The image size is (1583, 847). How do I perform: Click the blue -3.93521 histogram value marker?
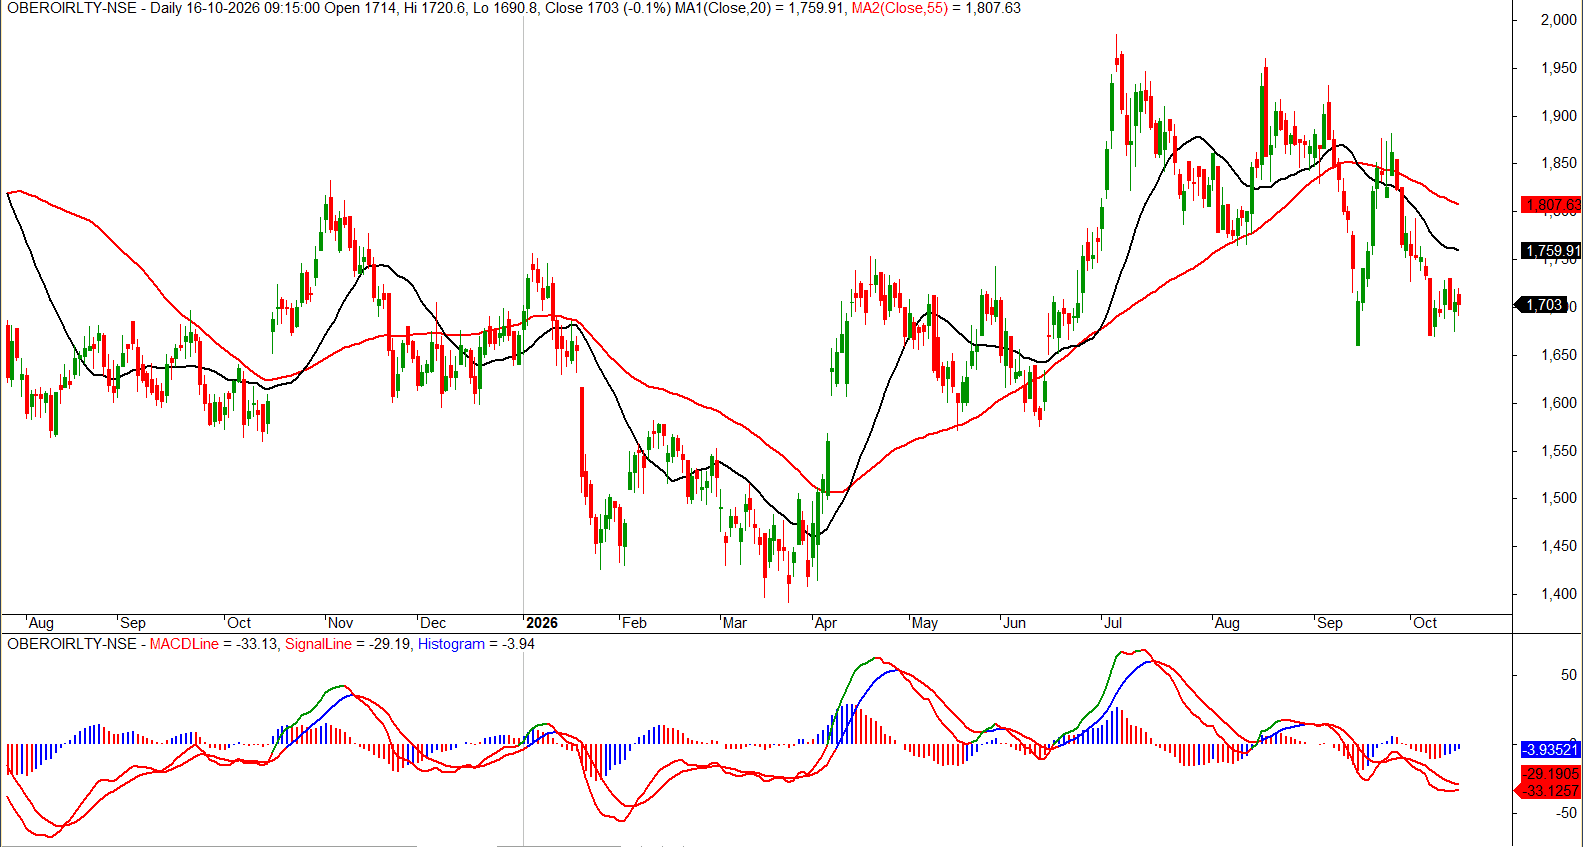point(1551,749)
